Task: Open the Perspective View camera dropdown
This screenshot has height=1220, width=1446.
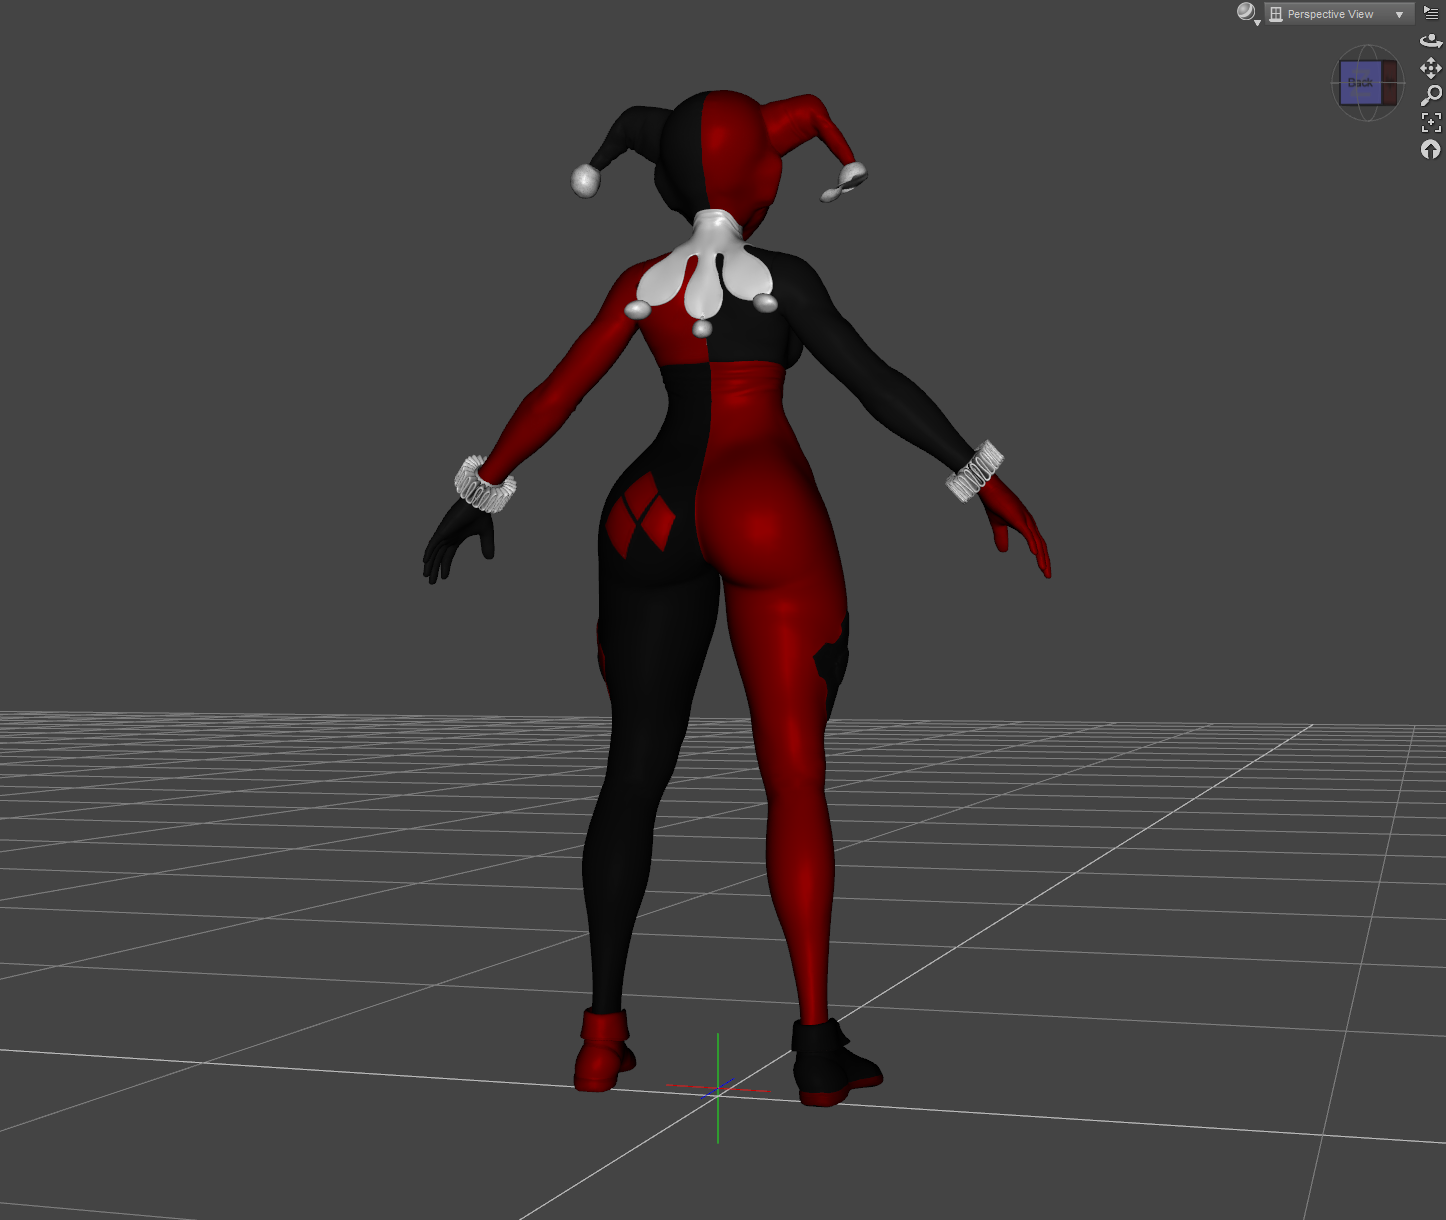Action: point(1339,14)
